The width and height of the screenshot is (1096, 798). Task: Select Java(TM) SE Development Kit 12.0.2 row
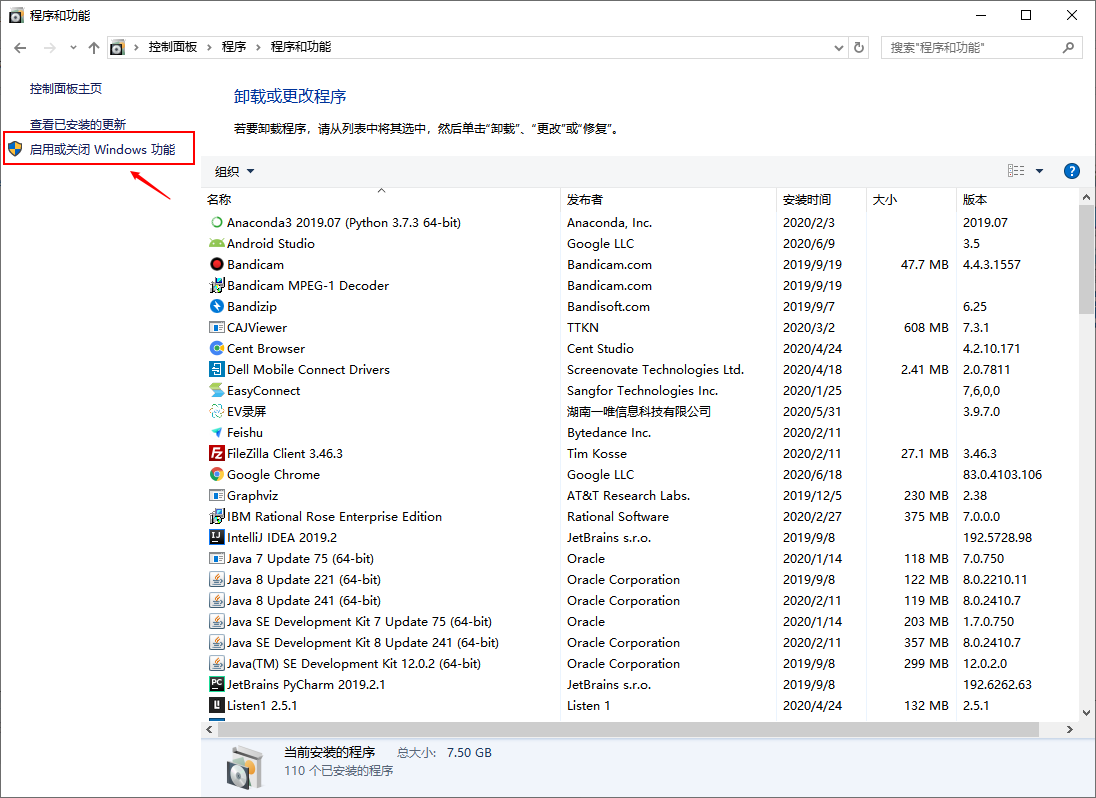click(640, 663)
